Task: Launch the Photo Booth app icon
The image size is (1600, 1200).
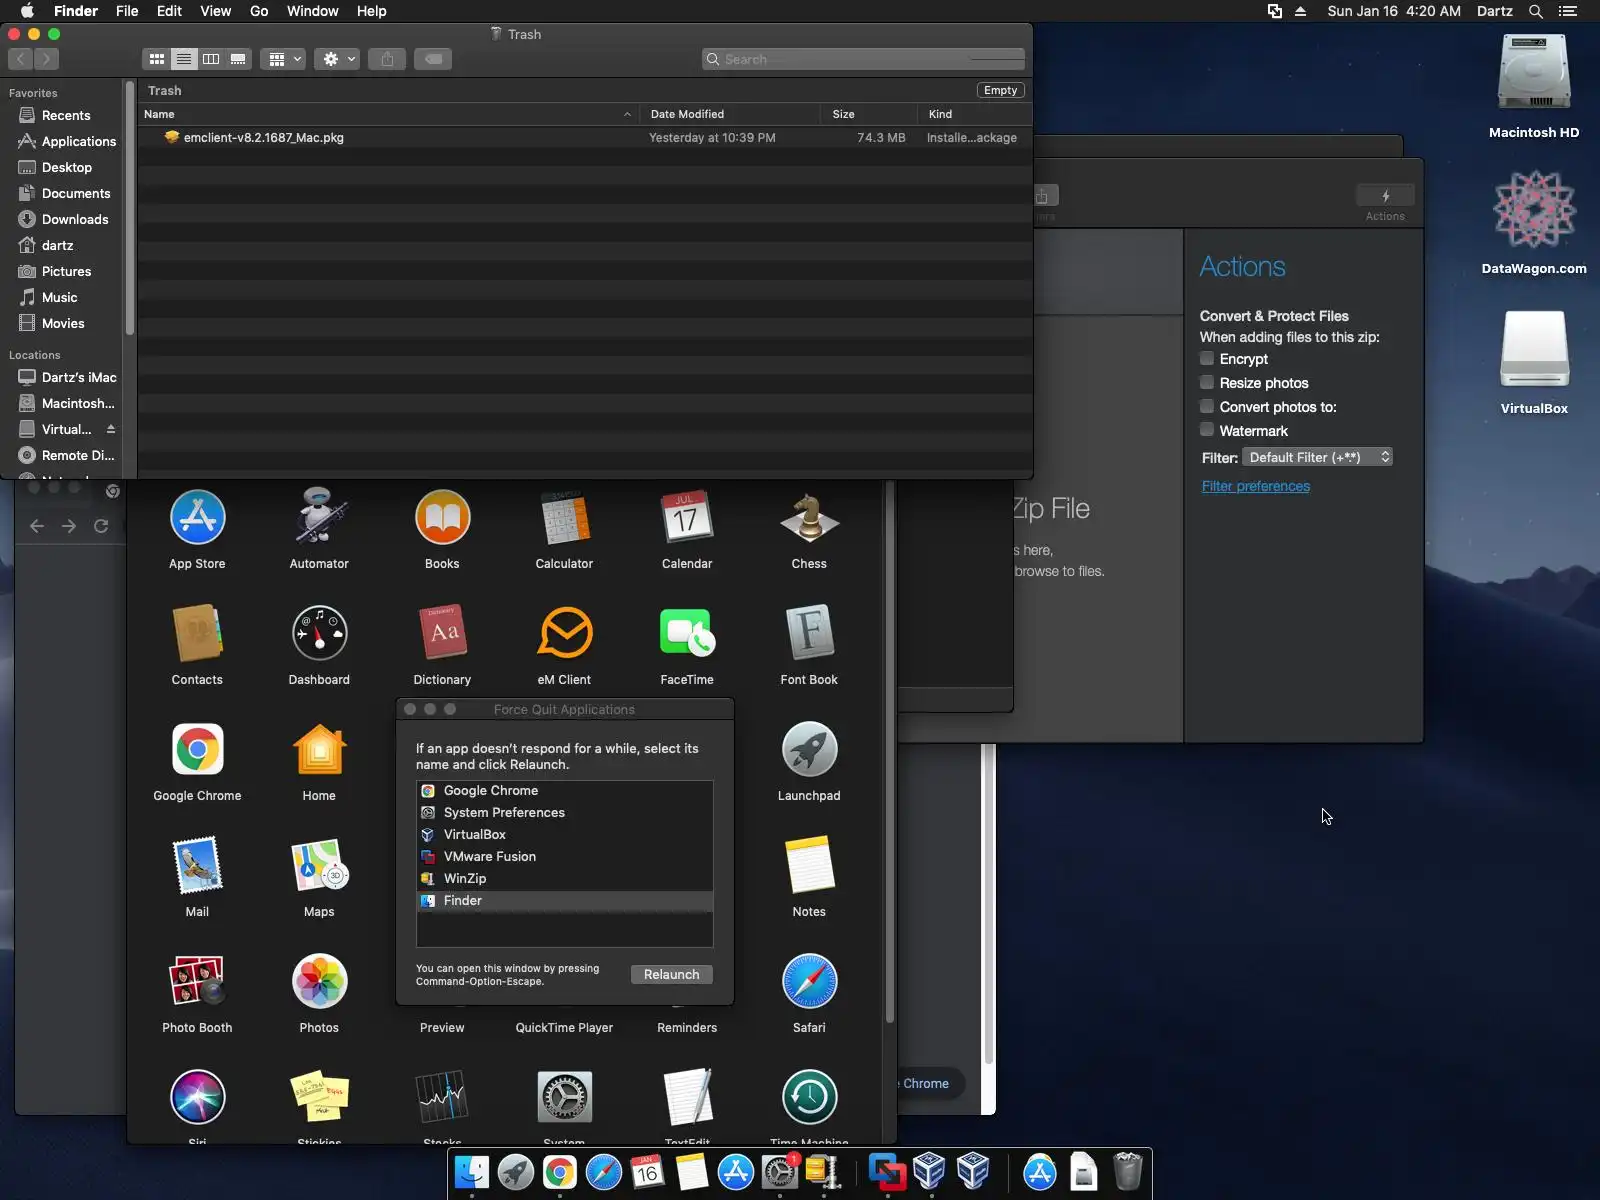Action: 197,982
